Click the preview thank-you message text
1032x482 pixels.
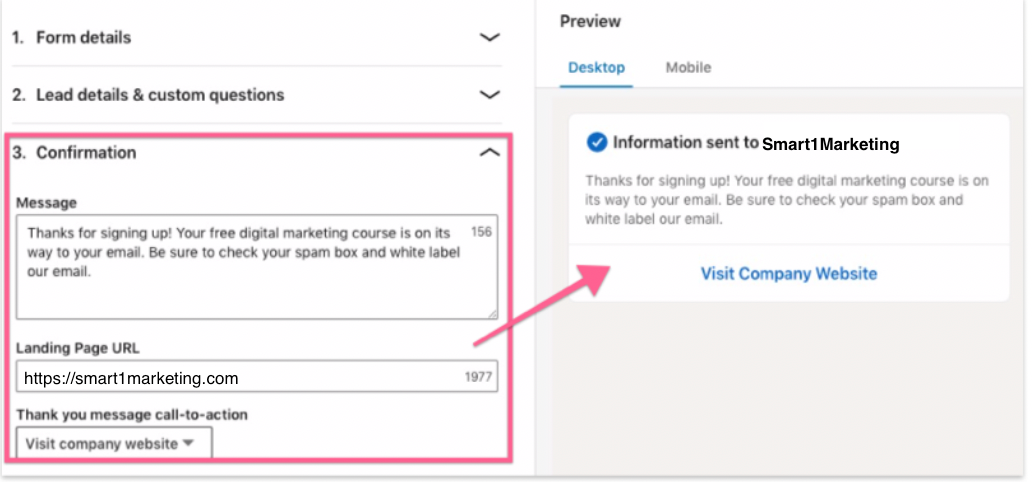pyautogui.click(x=786, y=199)
